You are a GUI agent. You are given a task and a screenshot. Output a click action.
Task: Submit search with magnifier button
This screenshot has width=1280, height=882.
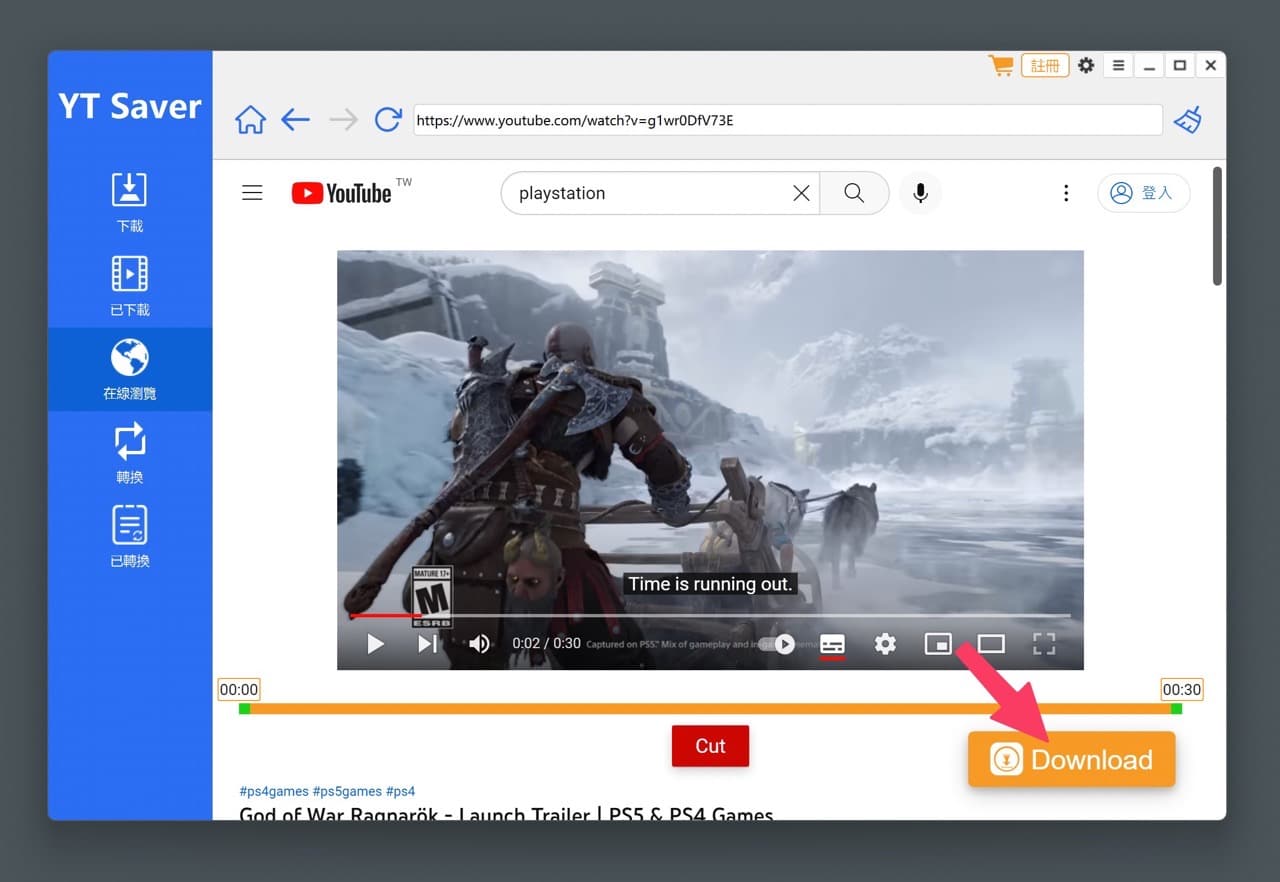854,193
